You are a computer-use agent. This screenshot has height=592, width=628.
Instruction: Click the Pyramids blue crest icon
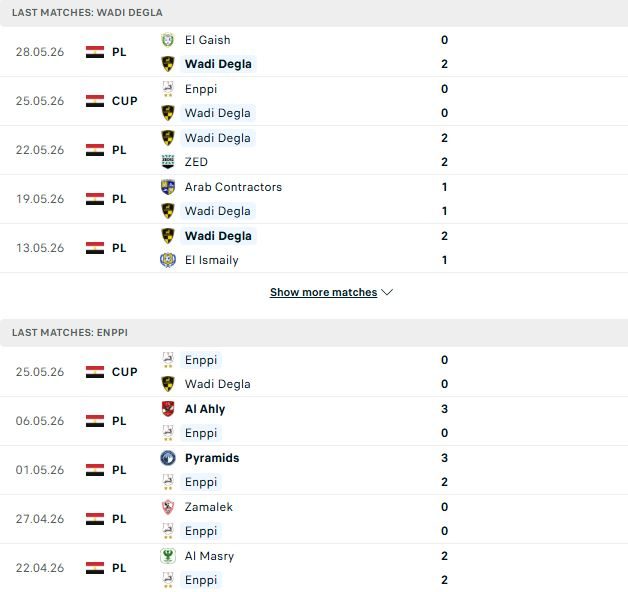click(168, 458)
